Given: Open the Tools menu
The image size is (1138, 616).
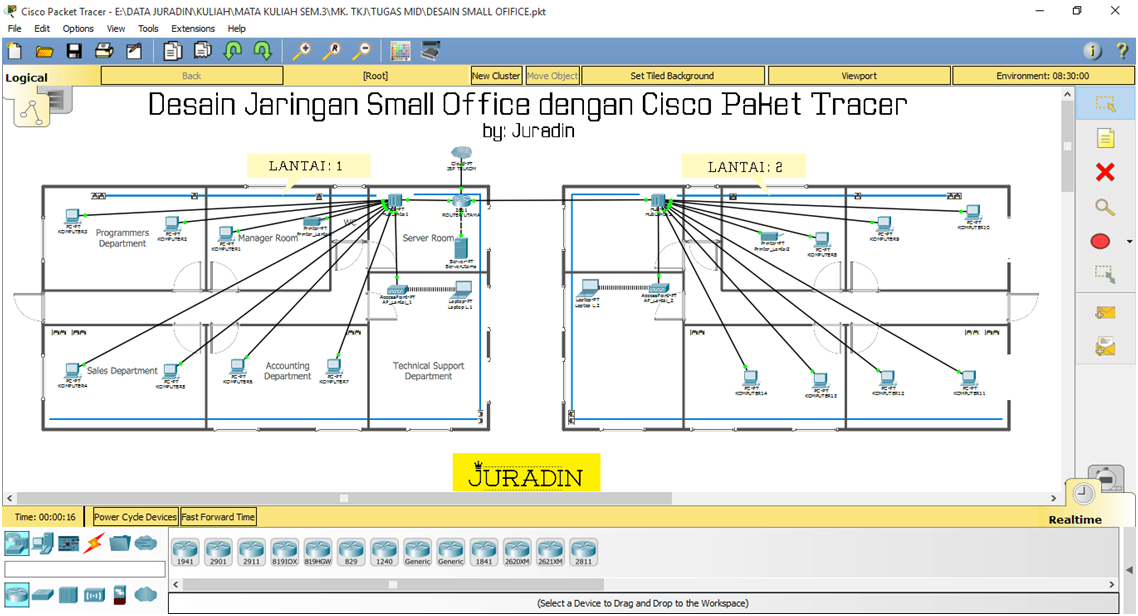Looking at the screenshot, I should tap(148, 28).
